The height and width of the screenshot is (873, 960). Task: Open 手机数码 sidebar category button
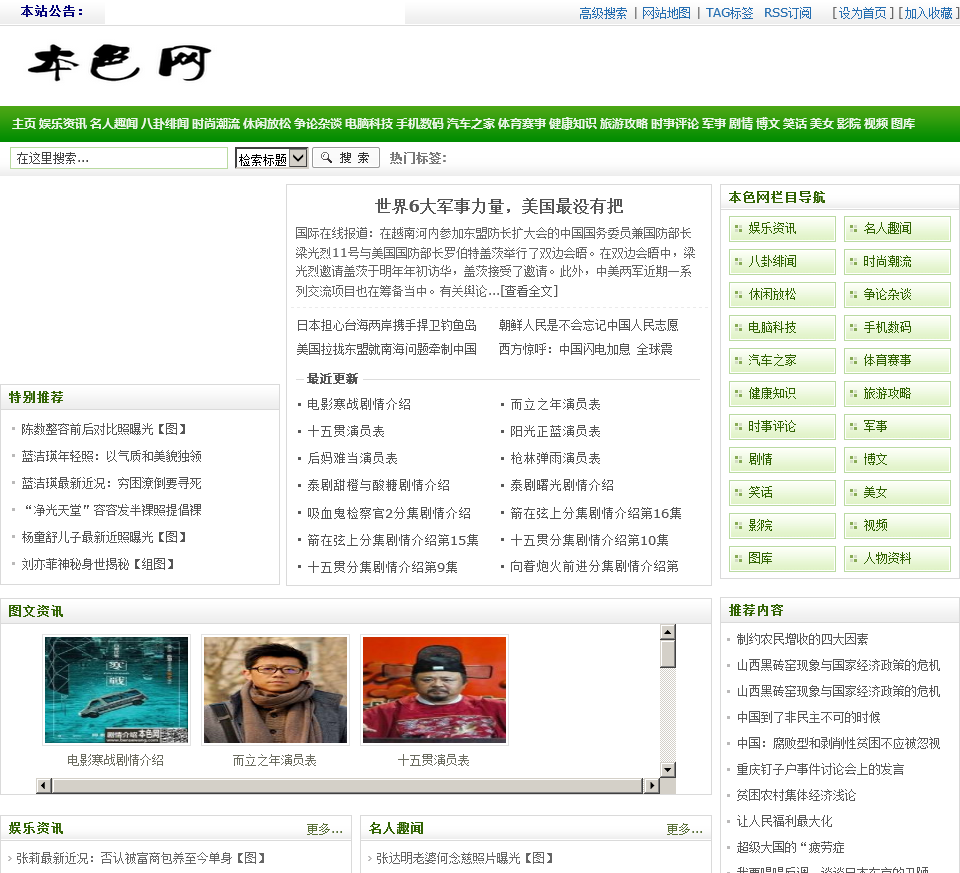[x=898, y=328]
